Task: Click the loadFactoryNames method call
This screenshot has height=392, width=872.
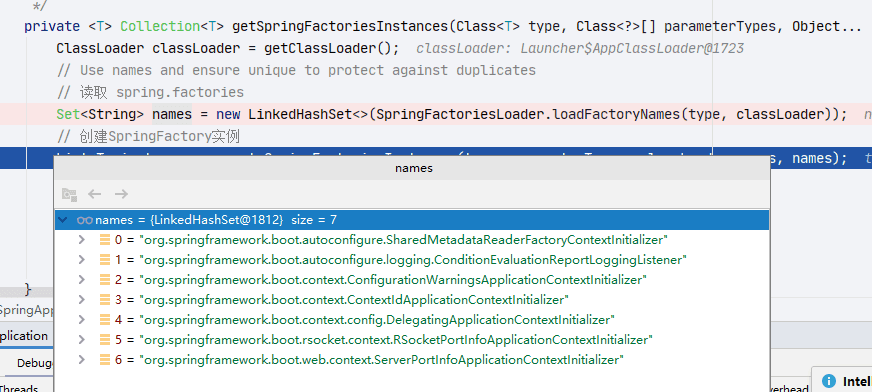Action: click(x=617, y=115)
